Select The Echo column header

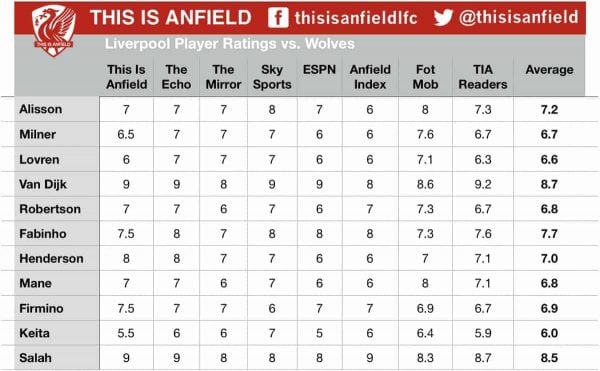[176, 77]
